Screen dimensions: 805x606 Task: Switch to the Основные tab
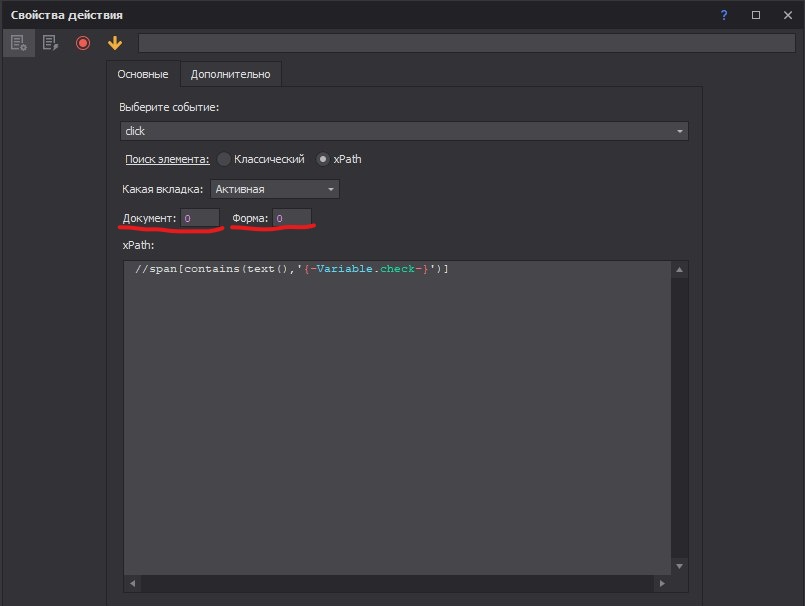tap(143, 74)
